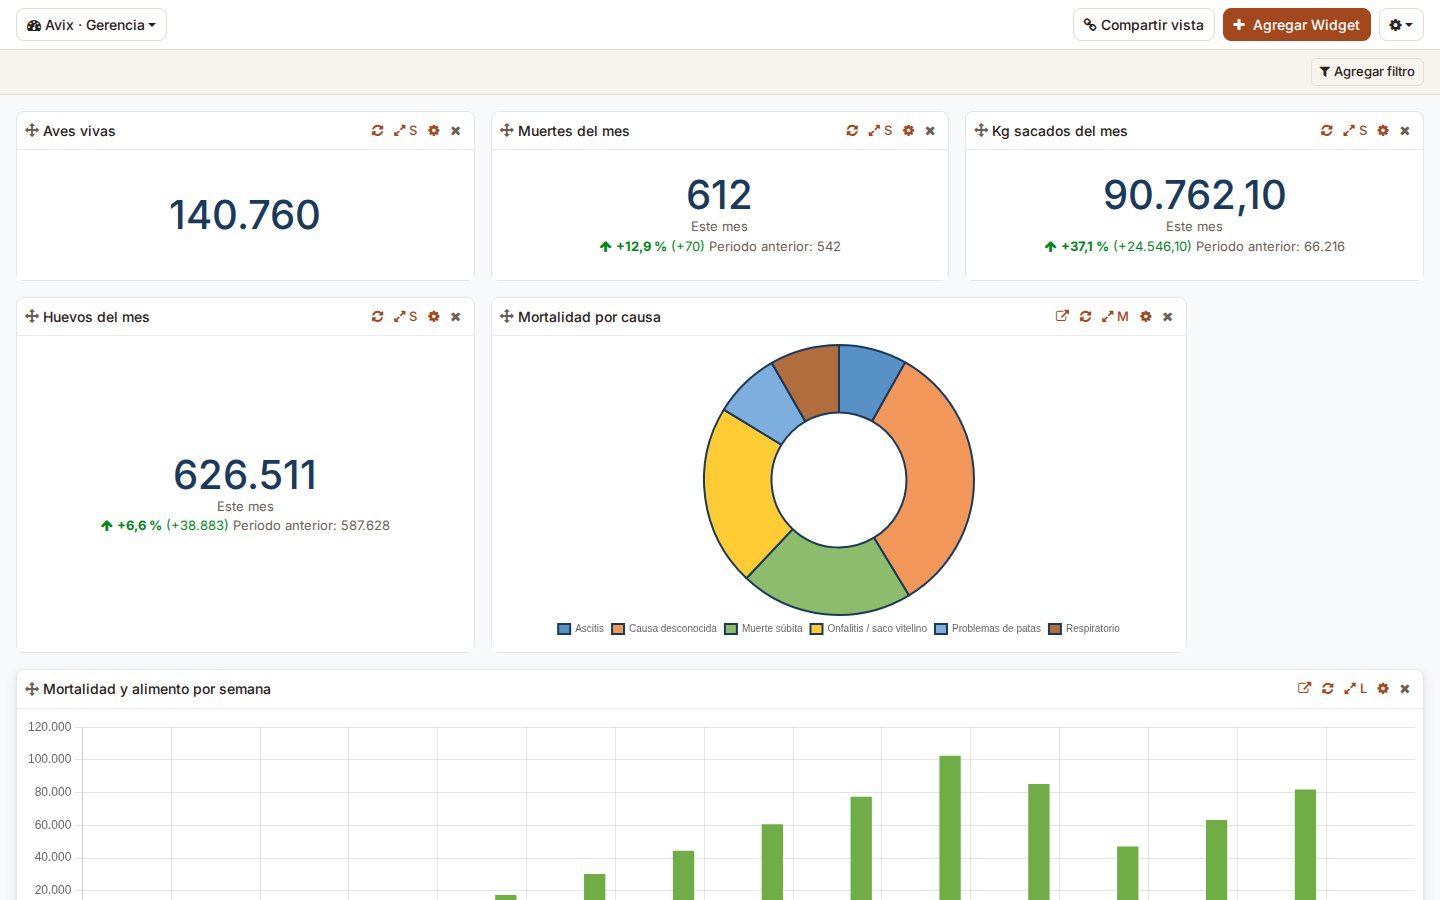The image size is (1440, 900).
Task: Toggle Problemas de patas legend entry
Action: click(x=988, y=629)
